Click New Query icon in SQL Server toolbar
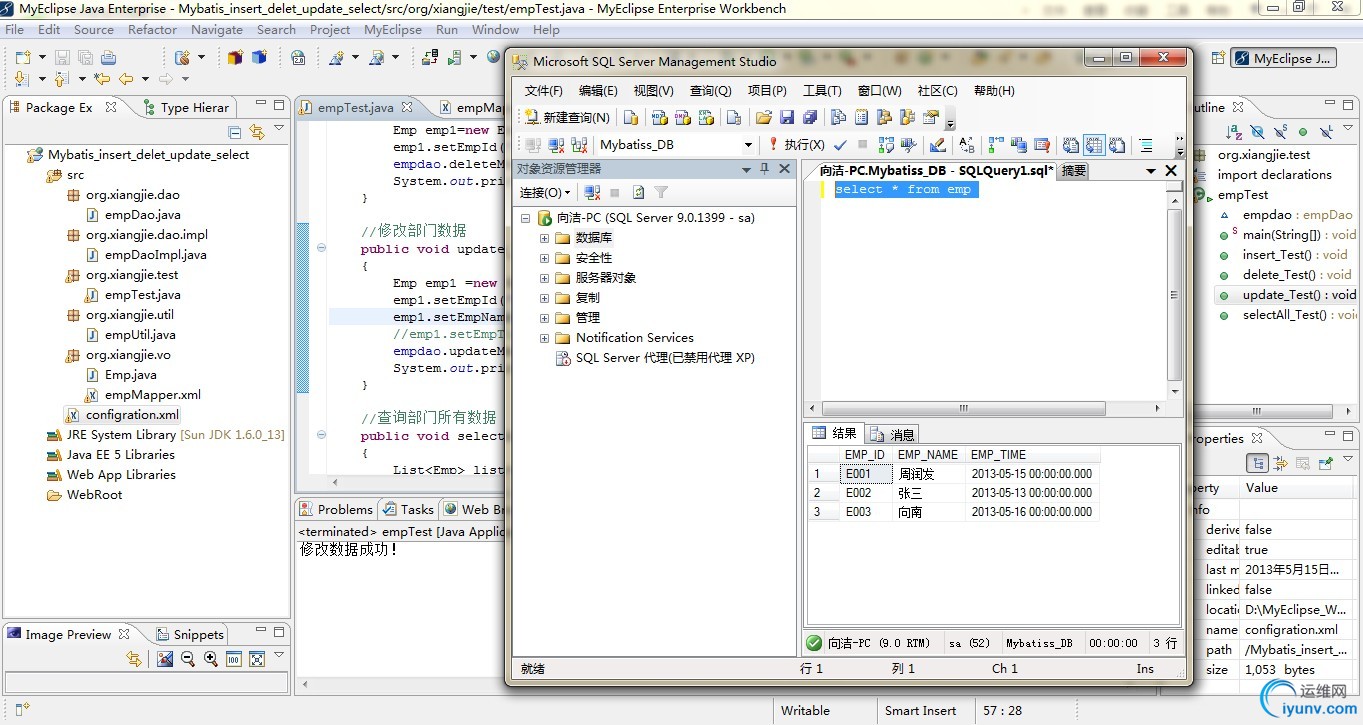This screenshot has height=725, width=1363. 568,117
